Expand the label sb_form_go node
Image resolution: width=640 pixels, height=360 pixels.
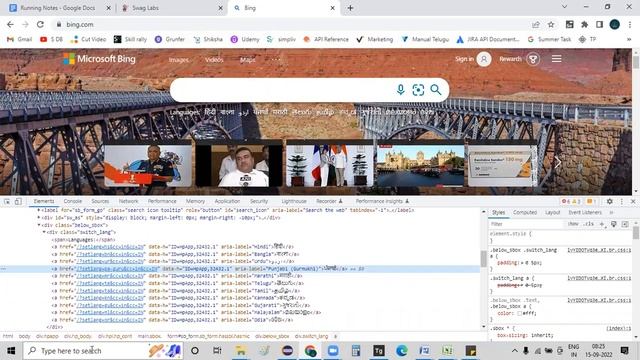point(39,210)
